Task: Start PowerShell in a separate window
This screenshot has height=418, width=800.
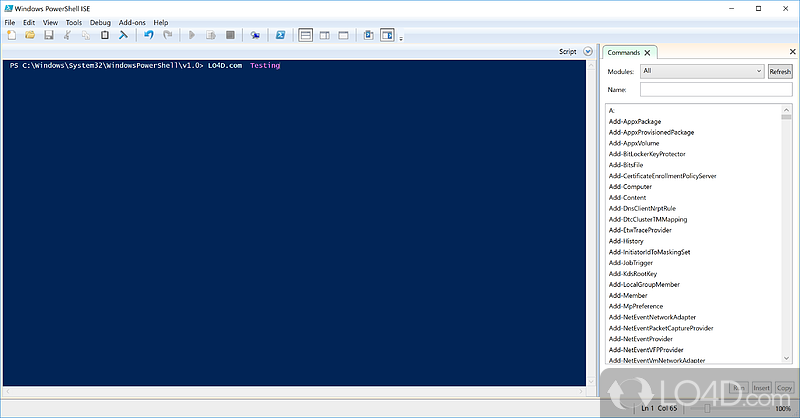Action: point(281,35)
